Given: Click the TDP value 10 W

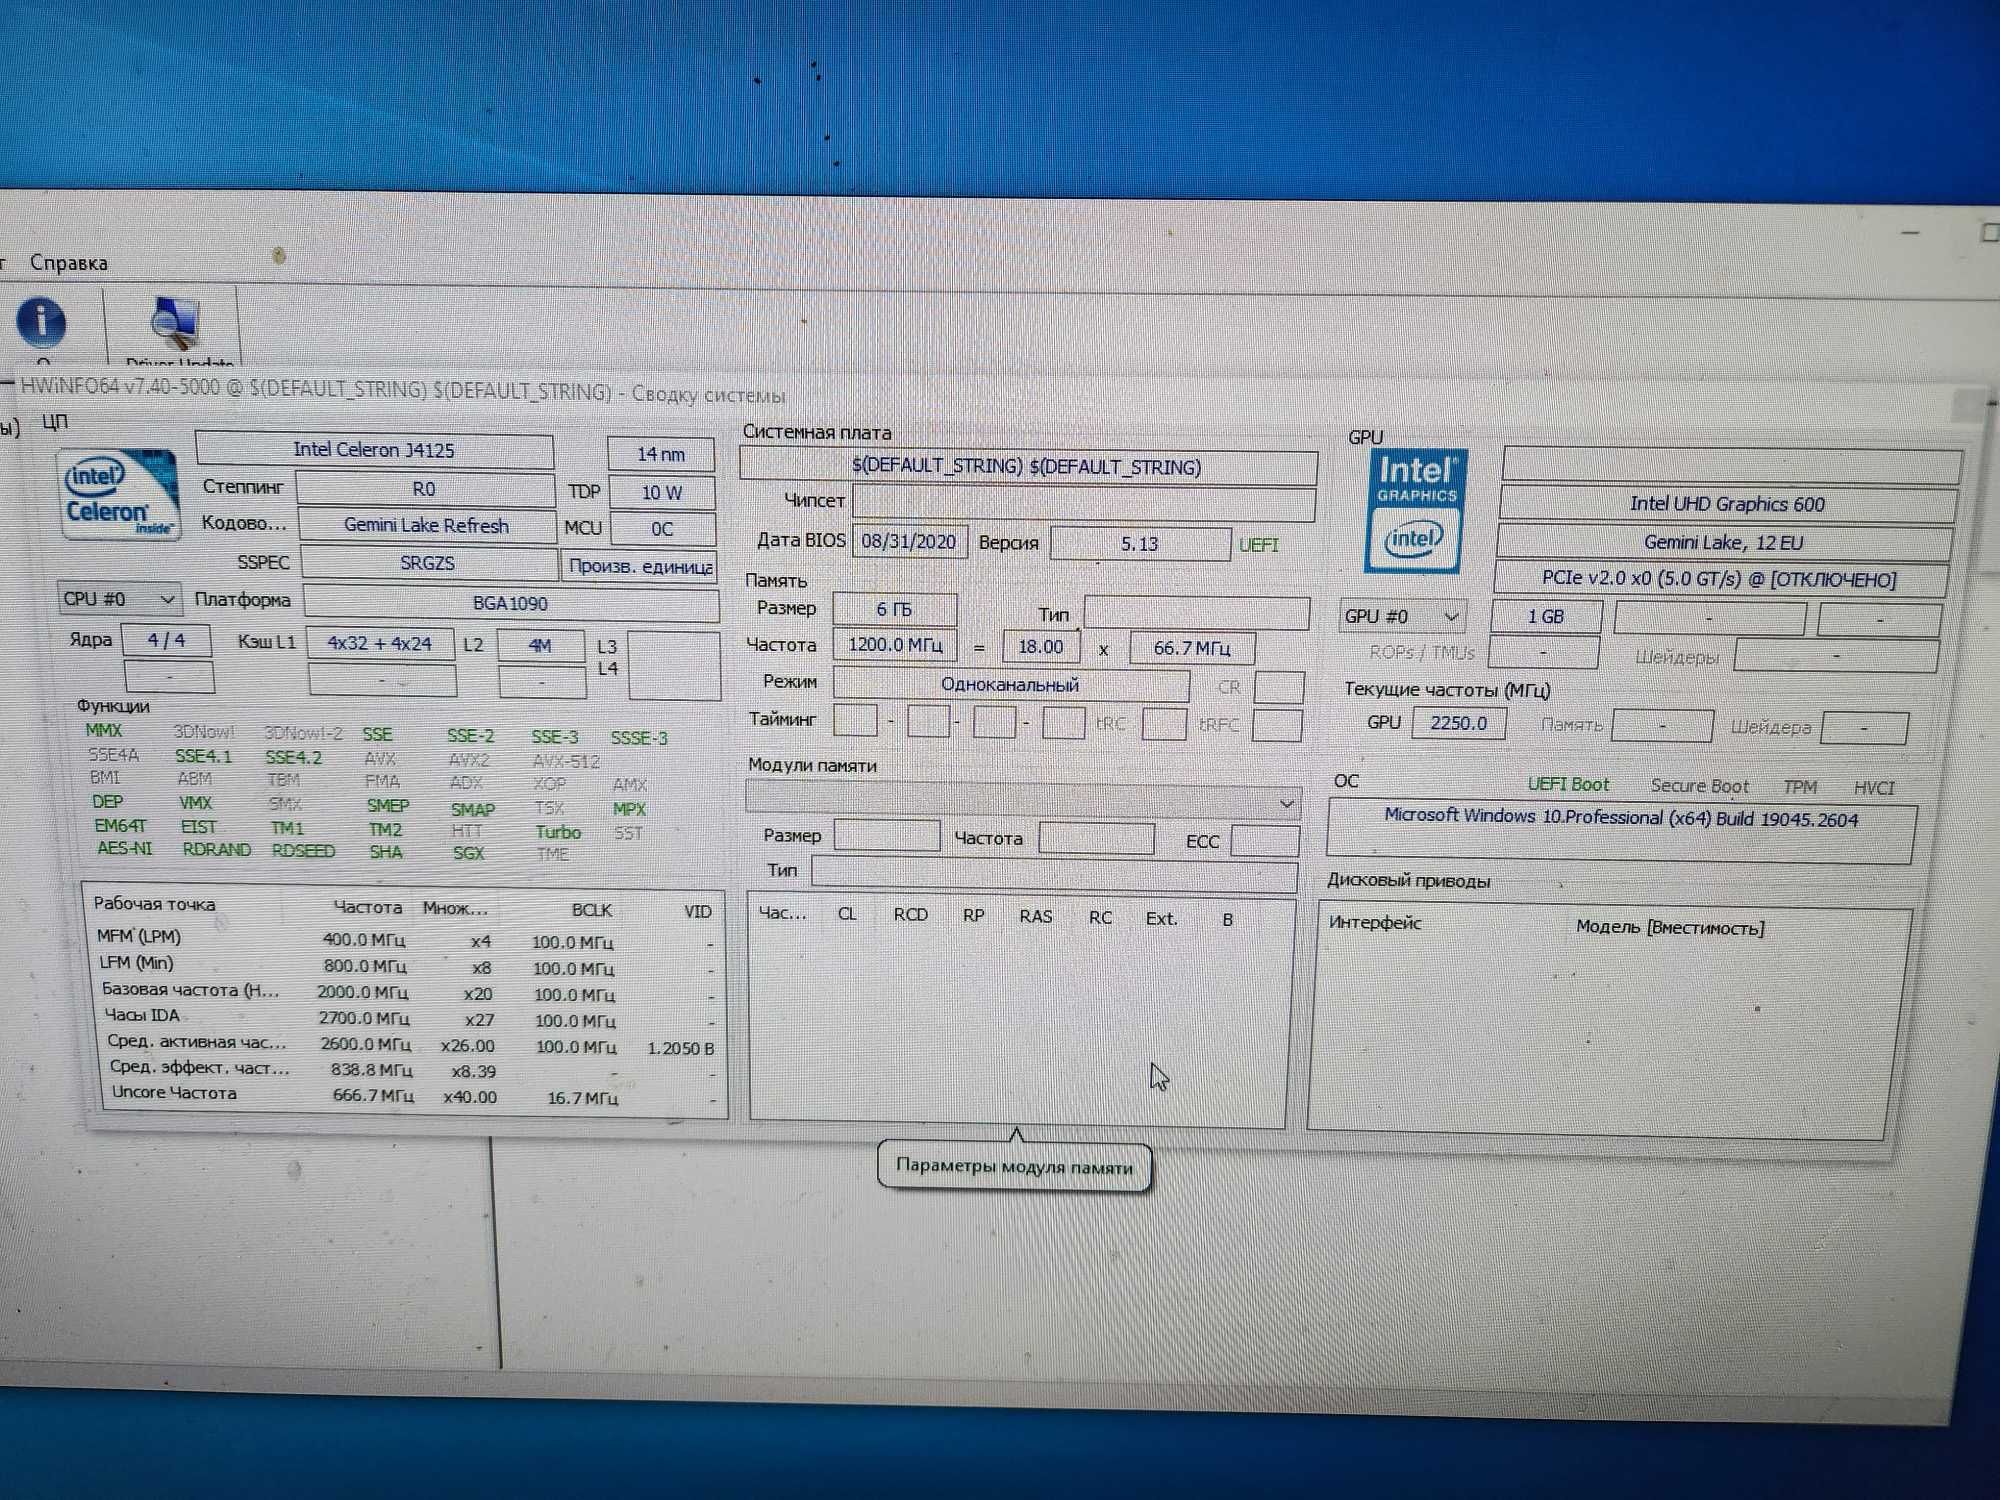Looking at the screenshot, I should coord(662,493).
